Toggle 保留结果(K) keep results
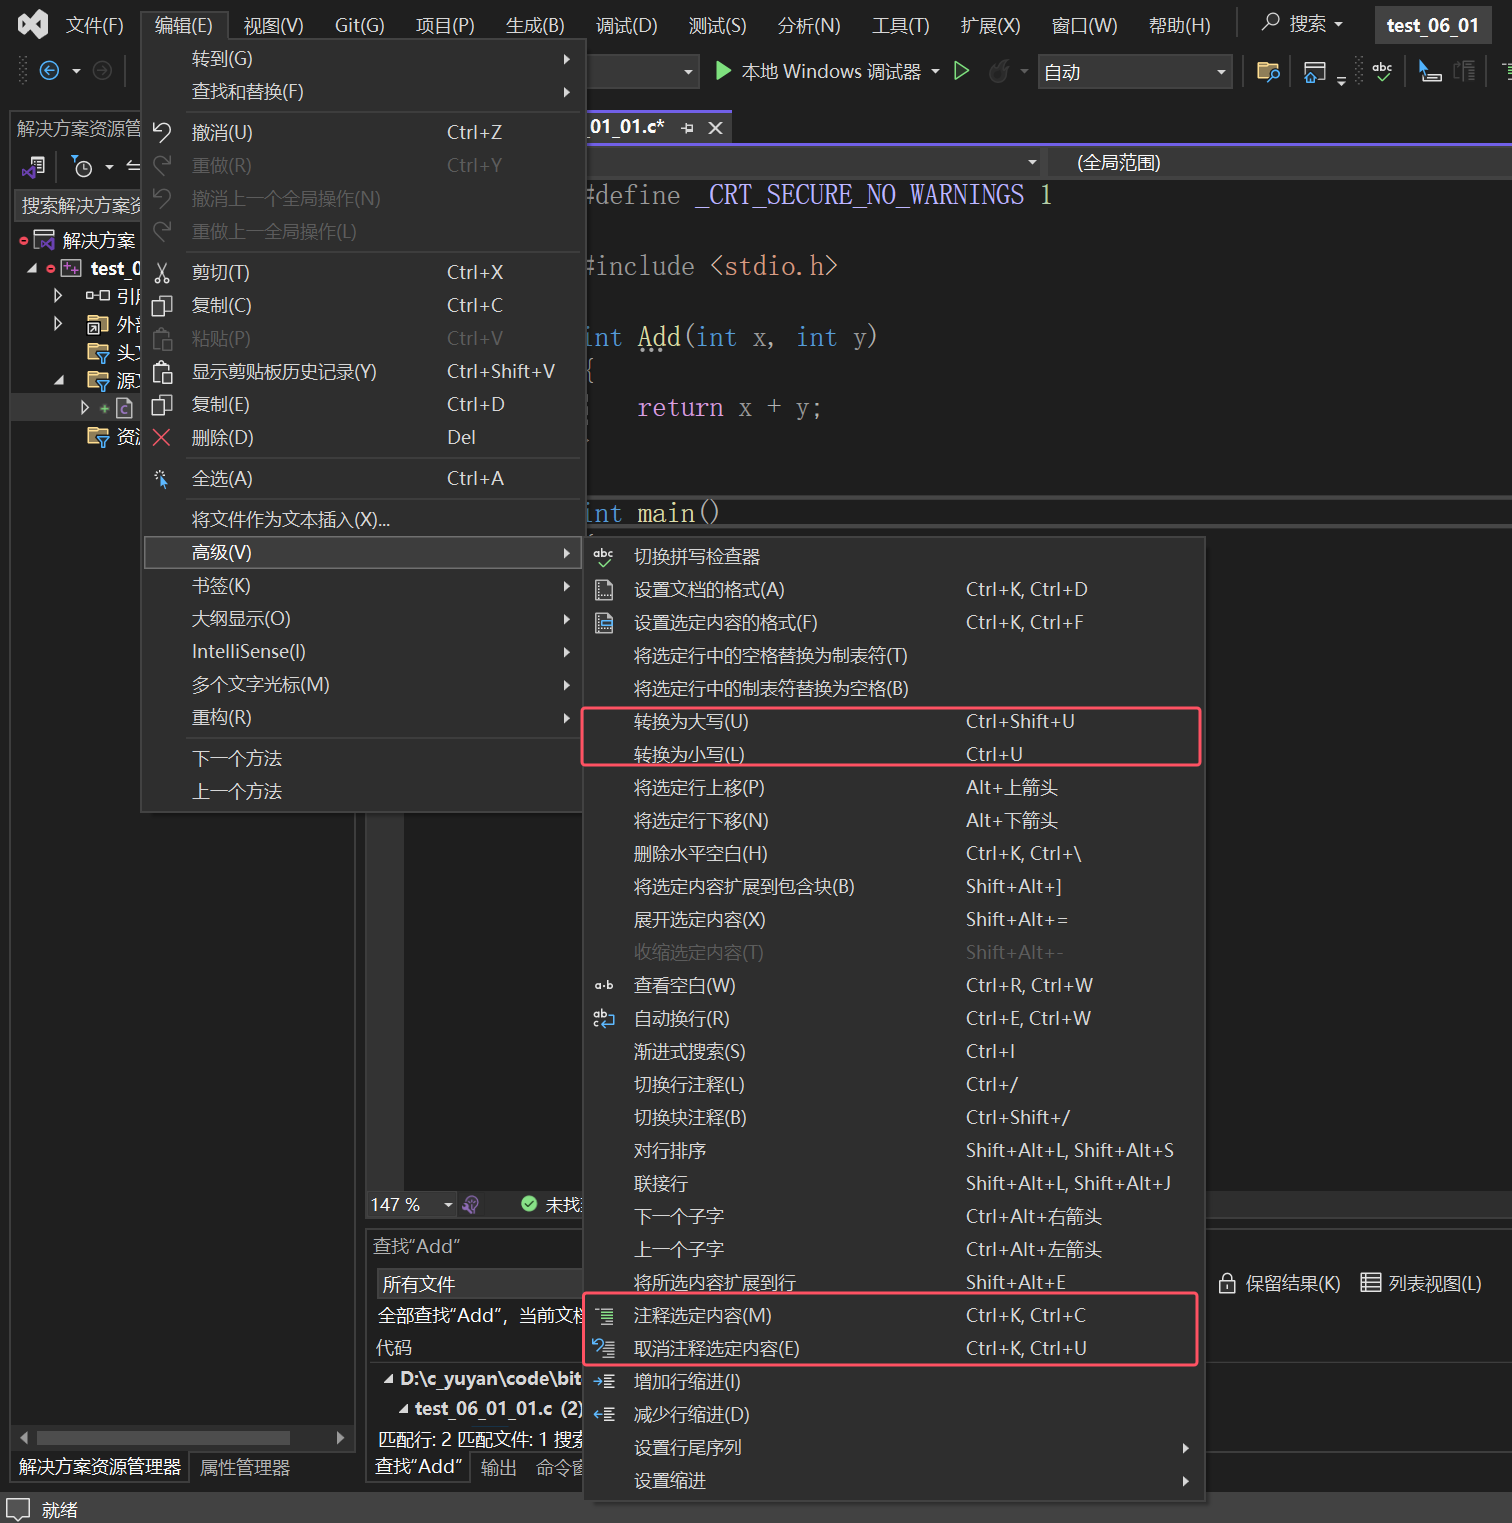The height and width of the screenshot is (1523, 1512). 1279,1283
